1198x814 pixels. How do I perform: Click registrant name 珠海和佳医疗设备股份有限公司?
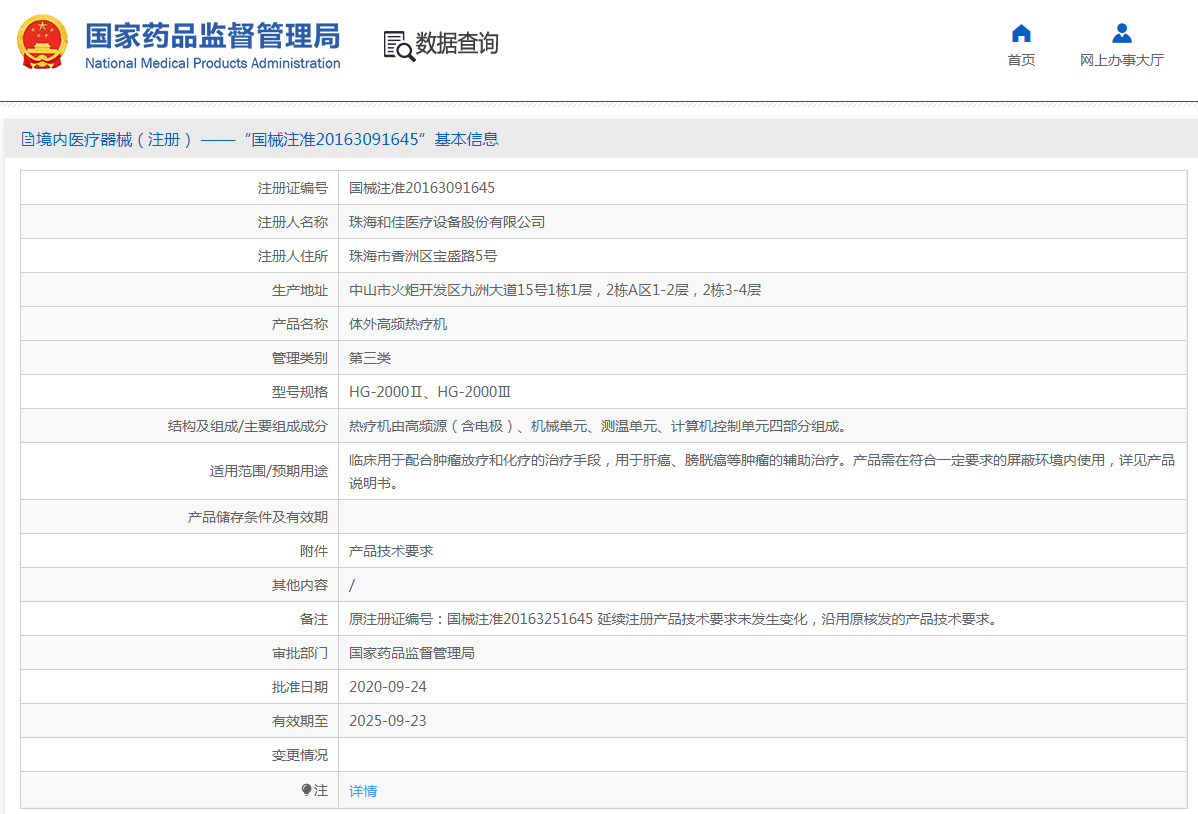447,222
